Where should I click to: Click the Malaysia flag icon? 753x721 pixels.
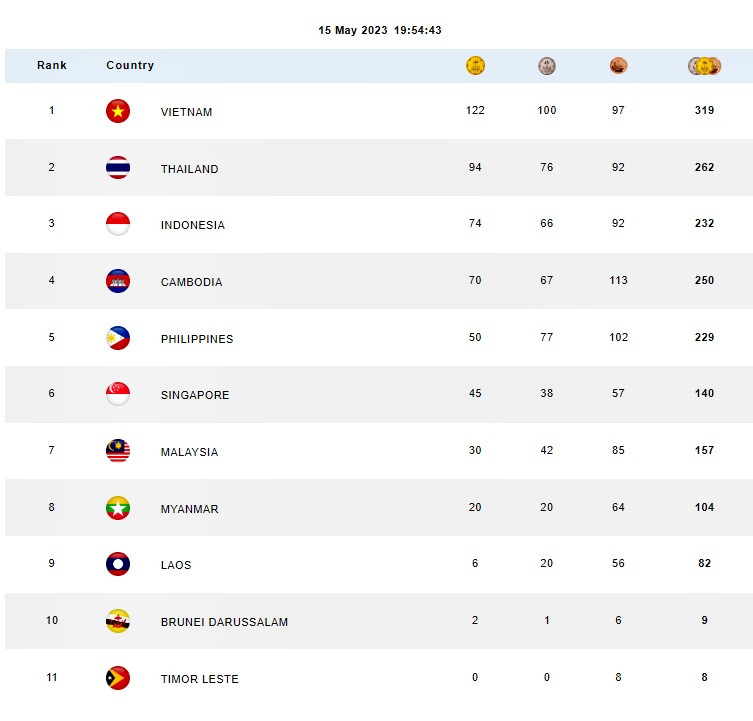[118, 451]
